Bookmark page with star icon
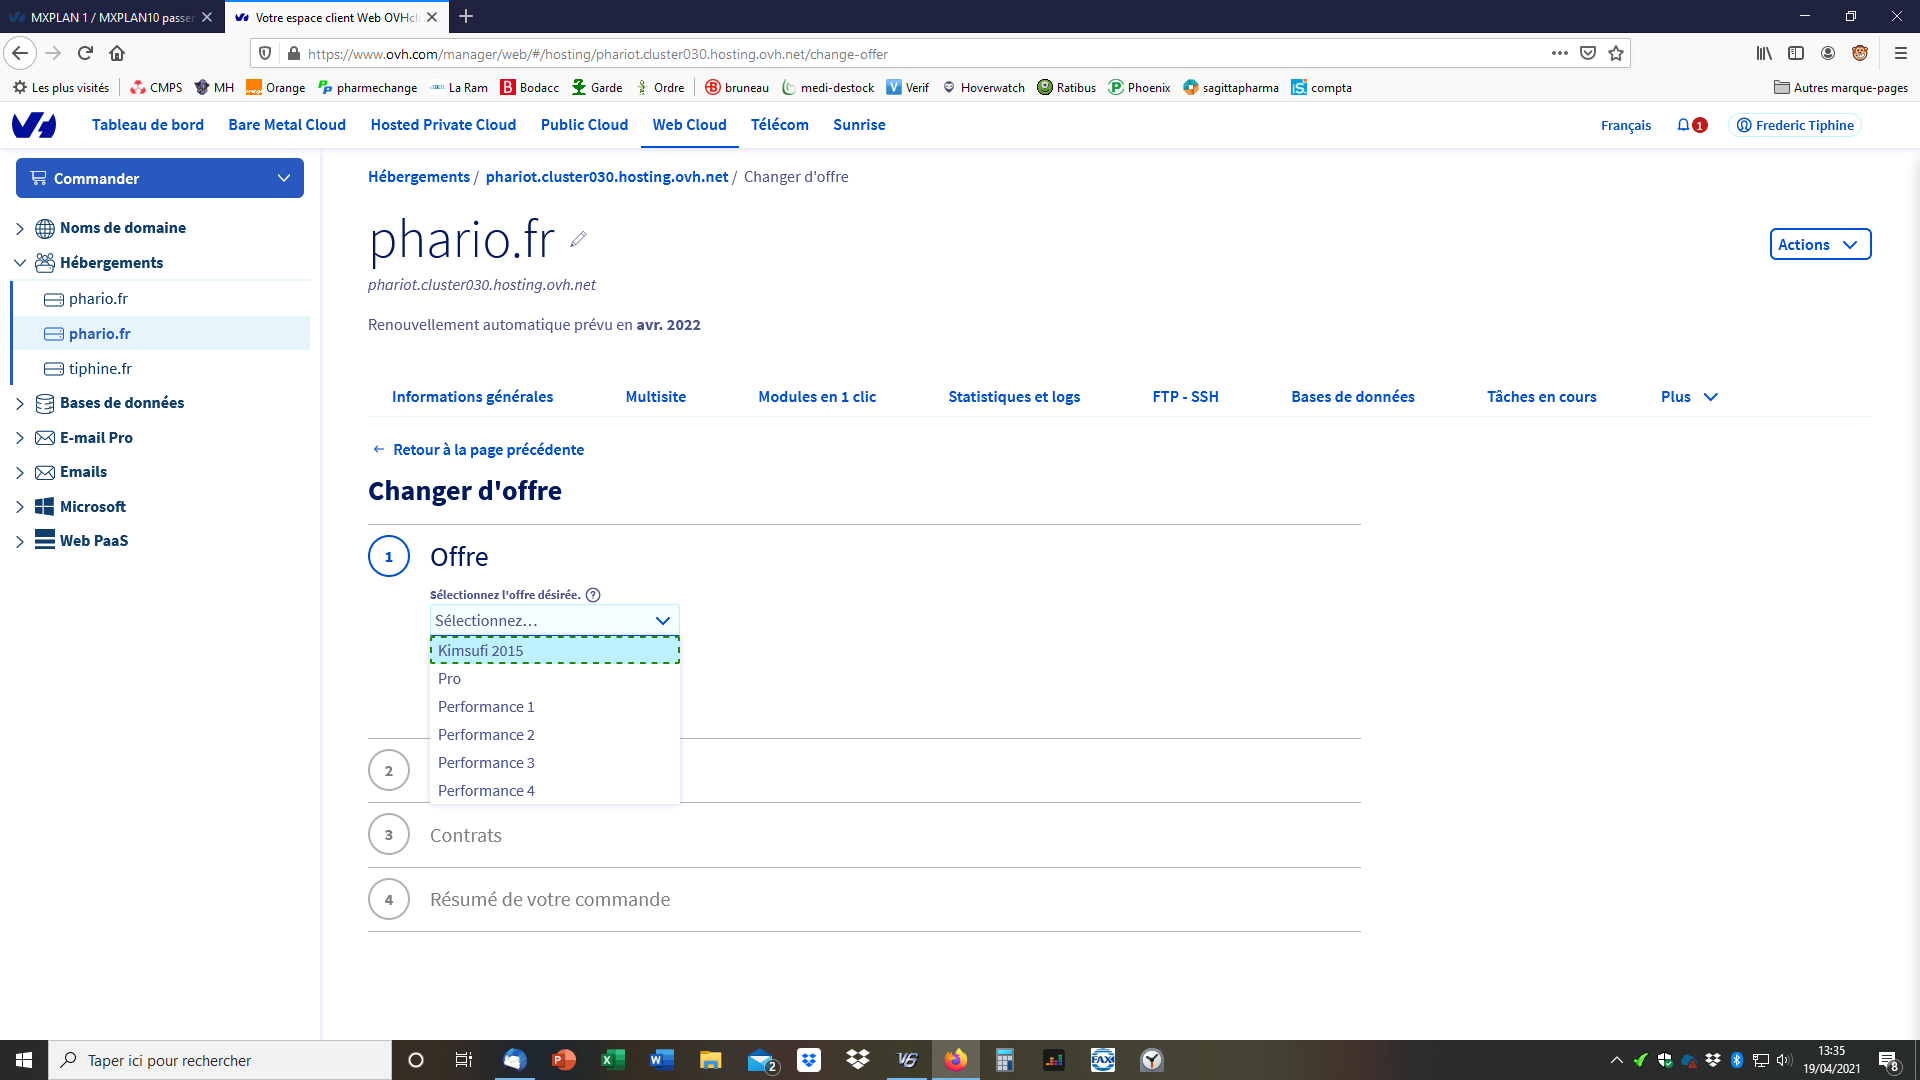 click(x=1616, y=53)
